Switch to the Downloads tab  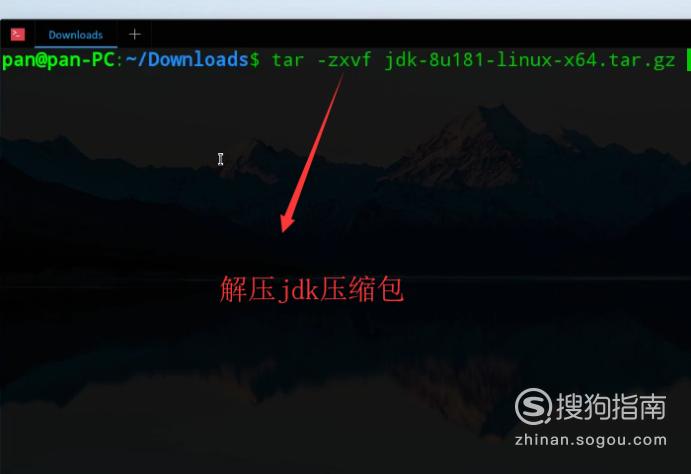(75, 35)
